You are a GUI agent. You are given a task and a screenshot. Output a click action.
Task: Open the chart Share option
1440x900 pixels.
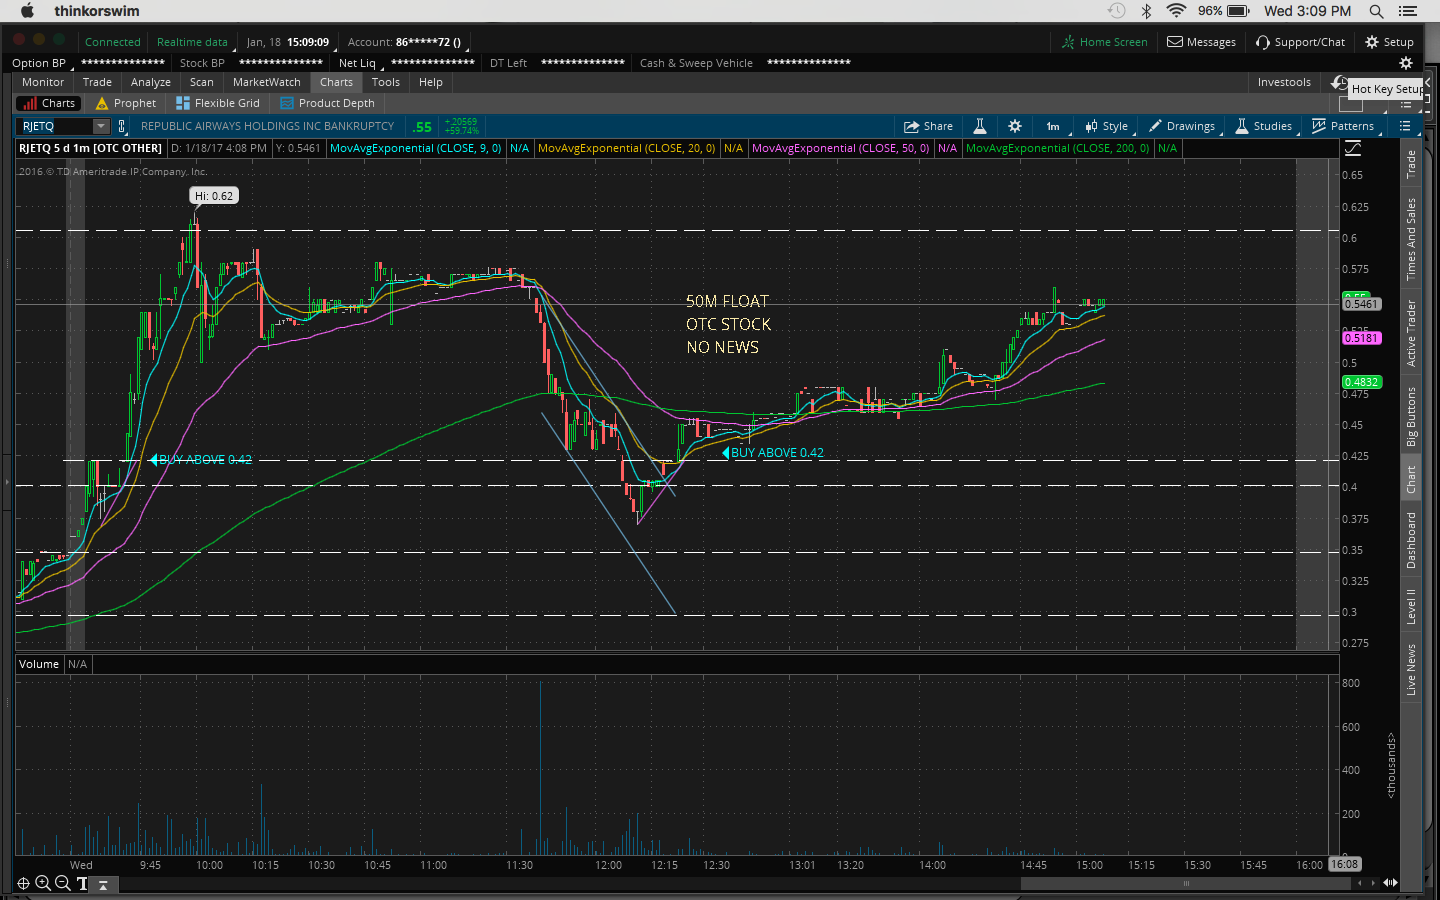pos(928,126)
